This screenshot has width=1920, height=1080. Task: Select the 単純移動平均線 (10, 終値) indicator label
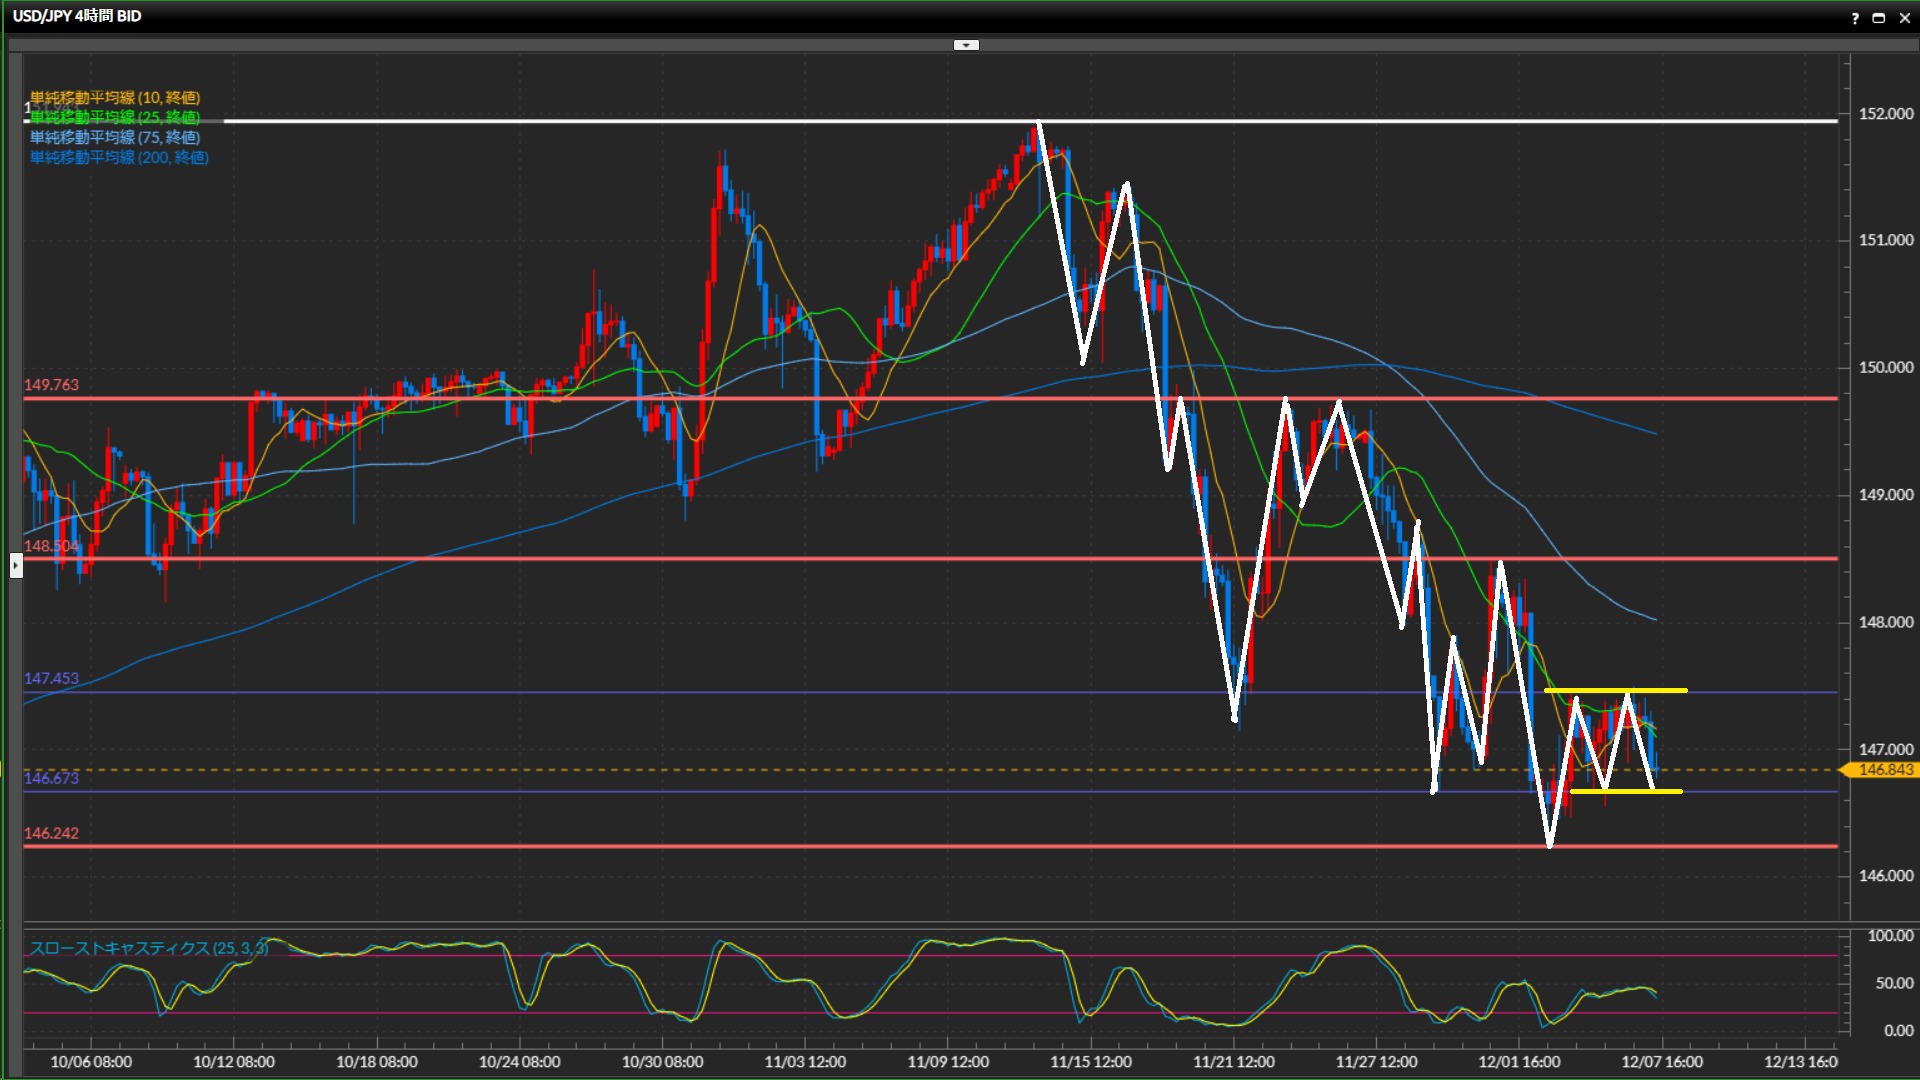(x=115, y=97)
